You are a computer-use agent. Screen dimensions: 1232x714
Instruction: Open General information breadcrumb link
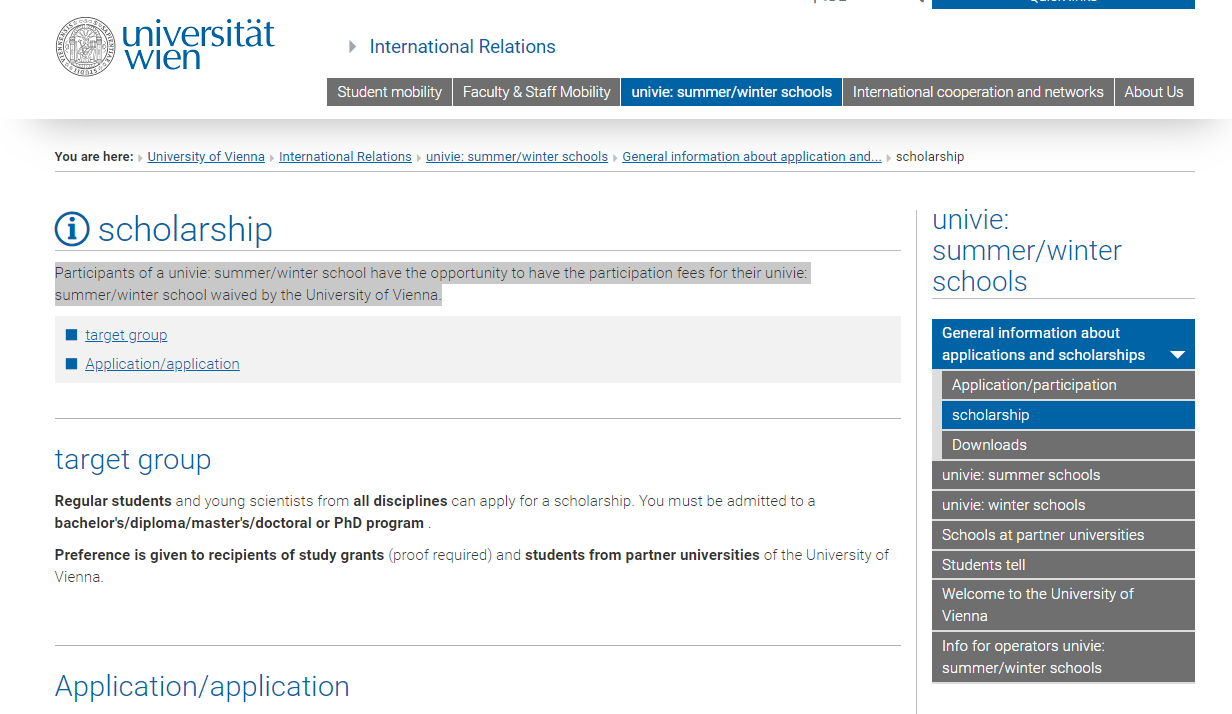[751, 157]
